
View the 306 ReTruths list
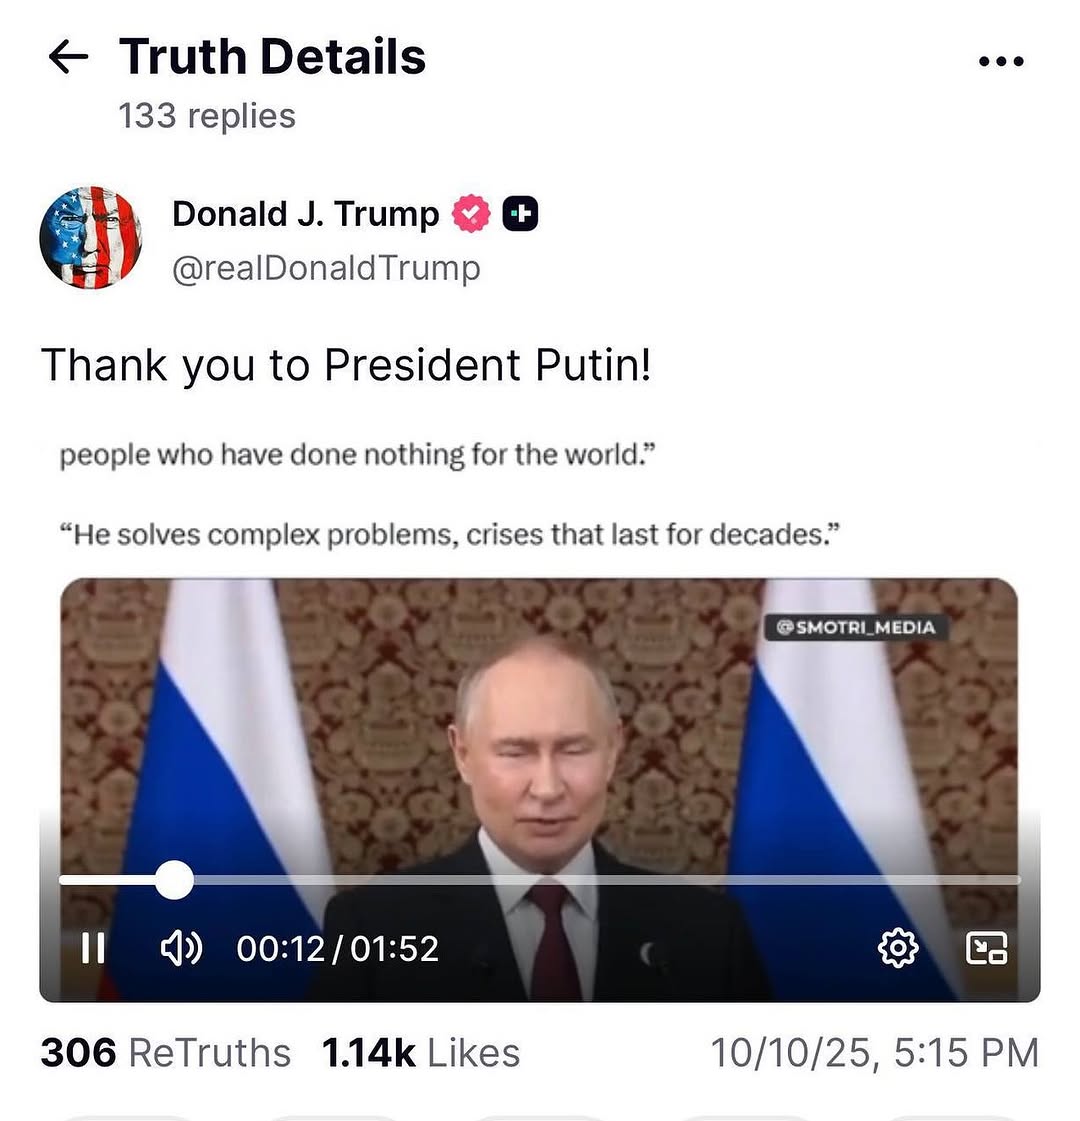(166, 1053)
